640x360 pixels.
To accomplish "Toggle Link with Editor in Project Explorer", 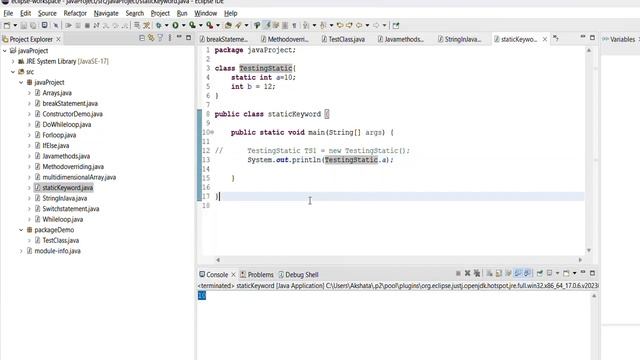I will point(151,38).
